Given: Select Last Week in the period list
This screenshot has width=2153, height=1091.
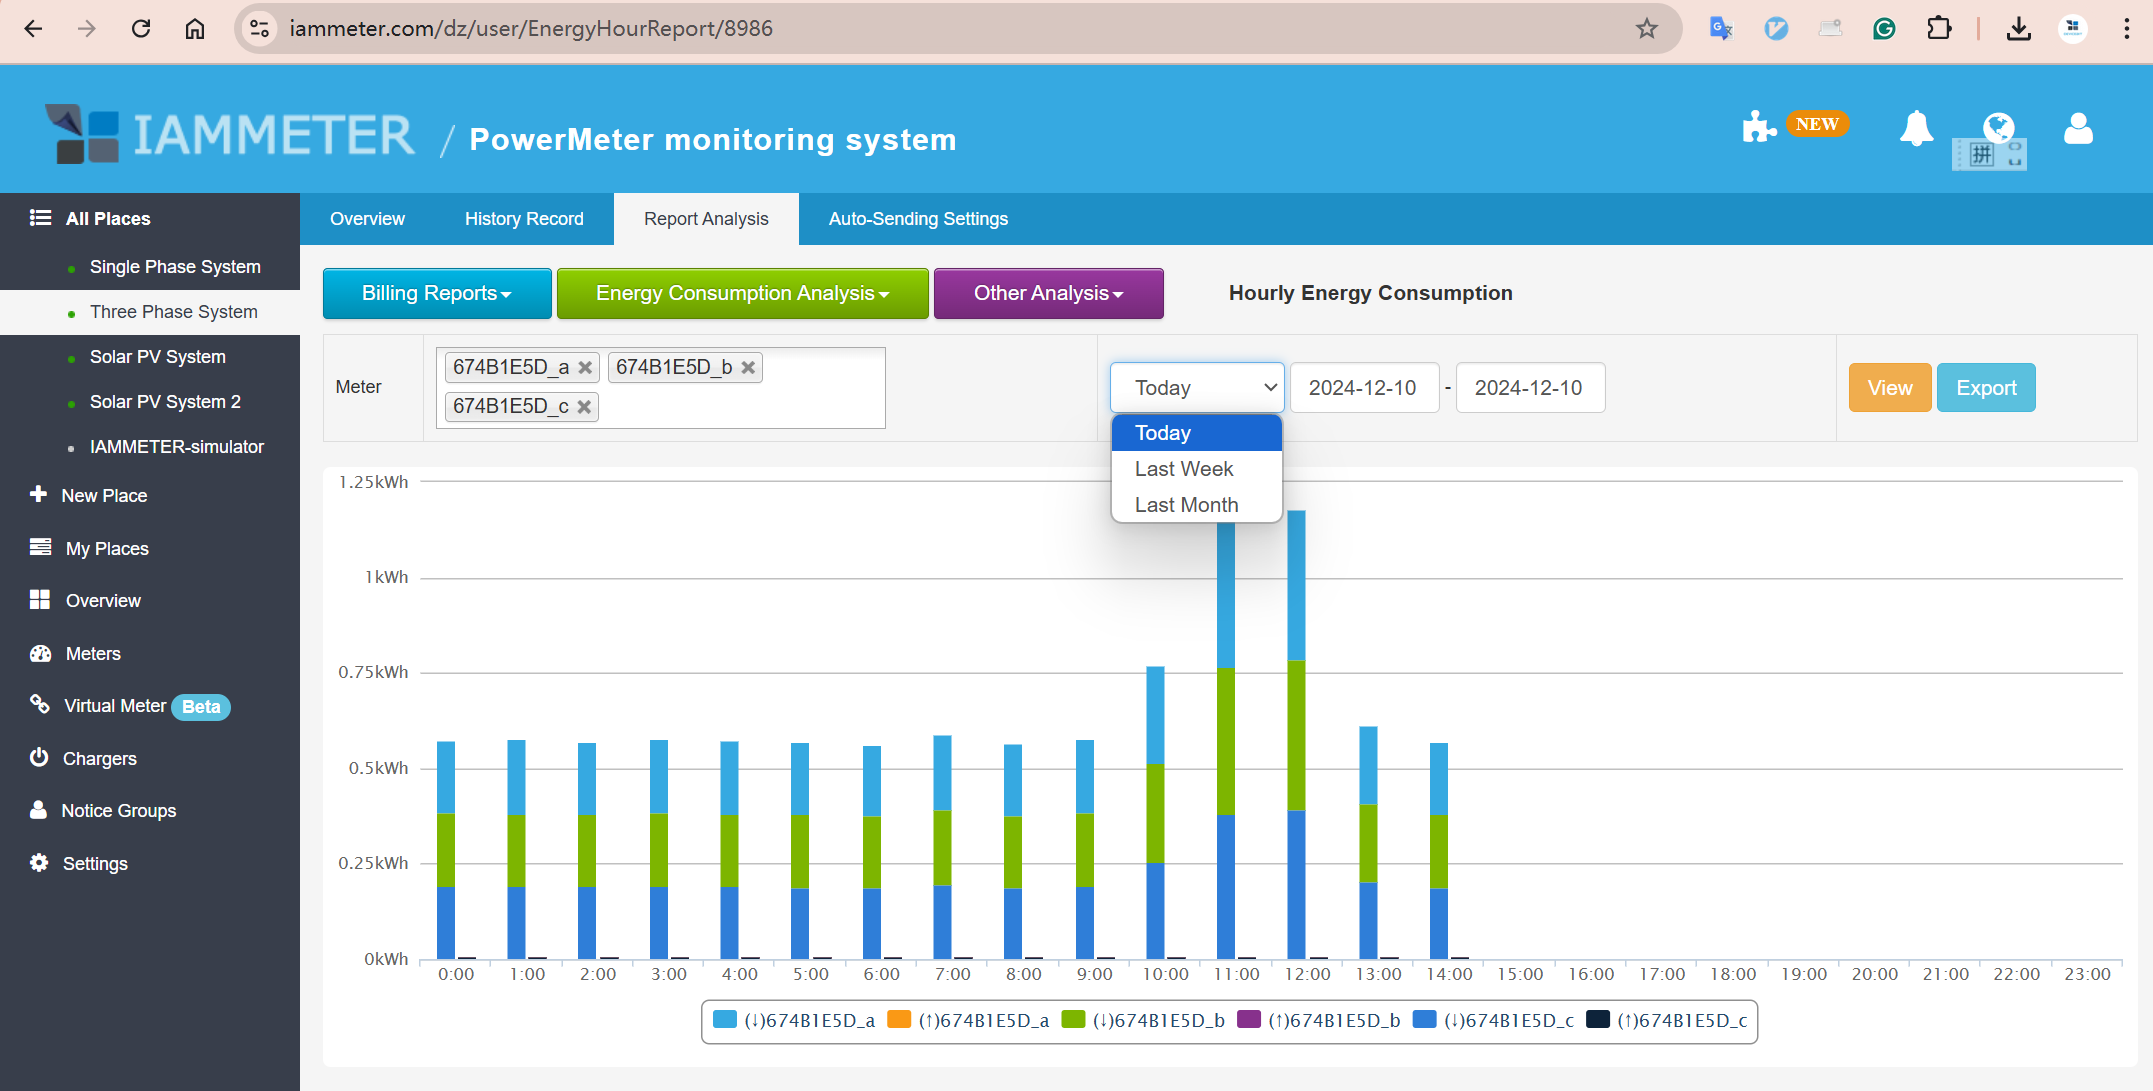Looking at the screenshot, I should click(1196, 469).
